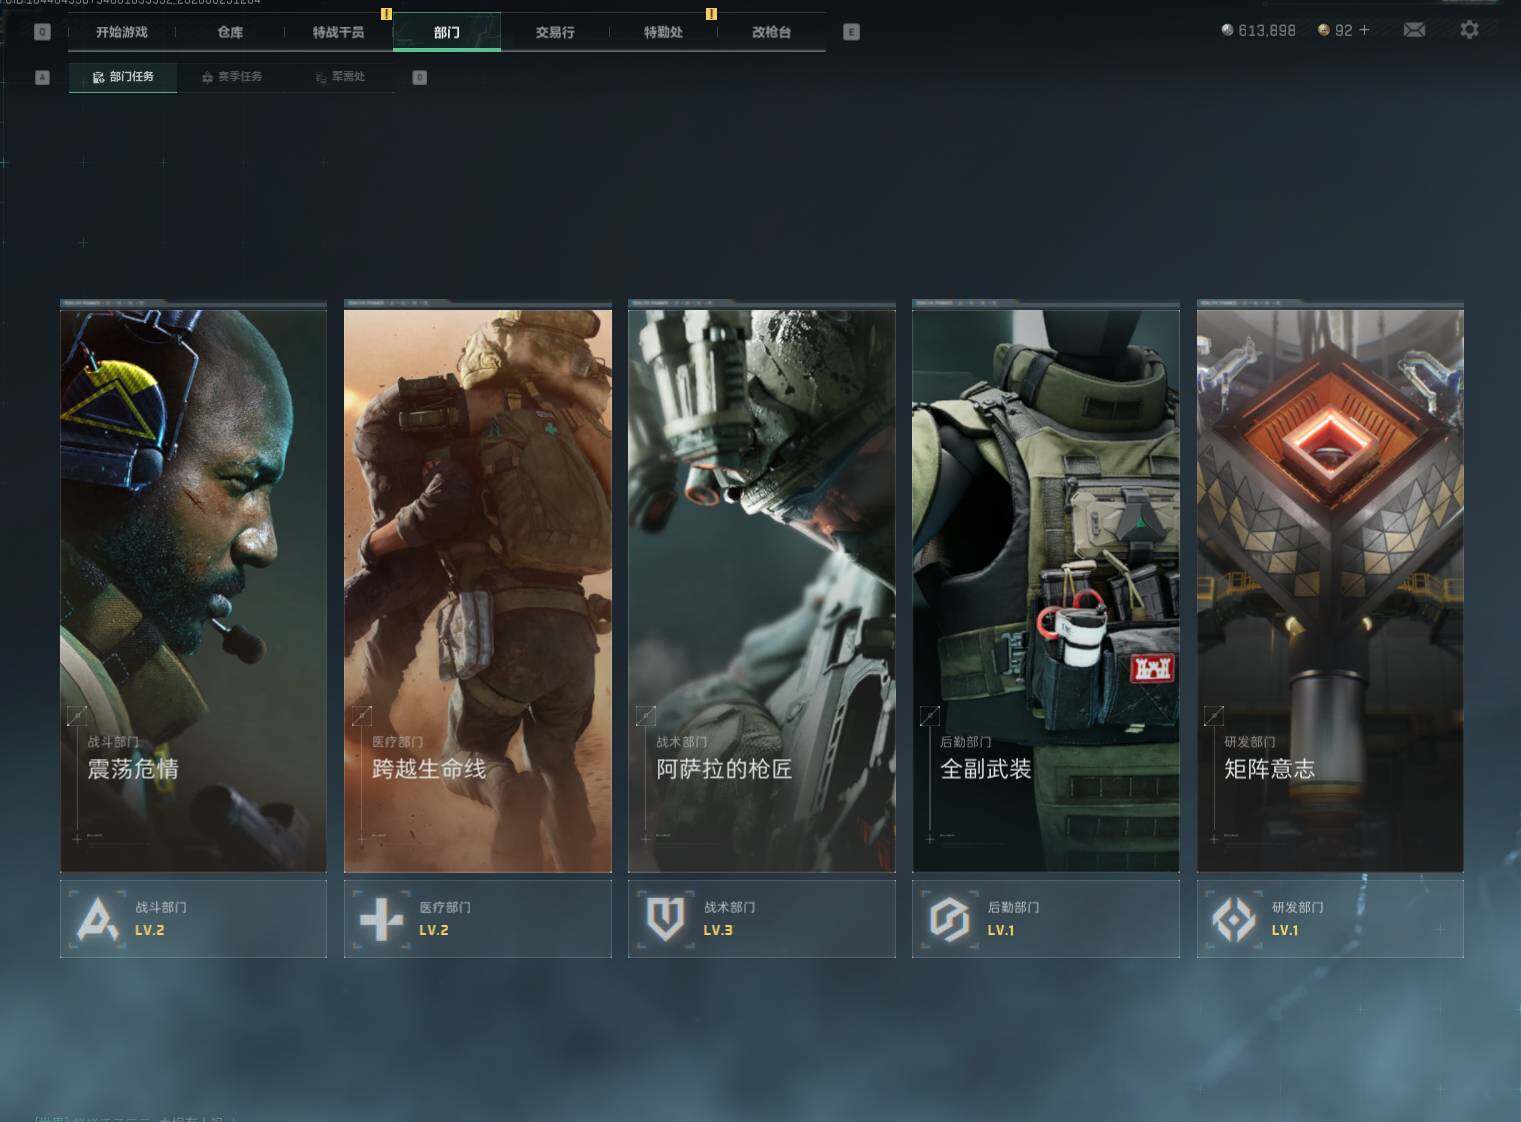
Task: Click the Q key hint icon
Action: click(x=42, y=32)
